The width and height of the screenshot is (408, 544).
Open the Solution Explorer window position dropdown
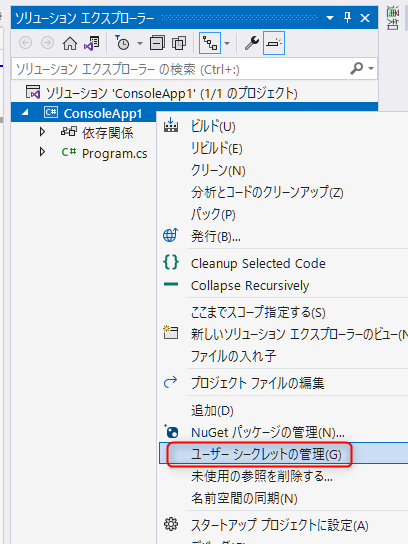[x=330, y=18]
